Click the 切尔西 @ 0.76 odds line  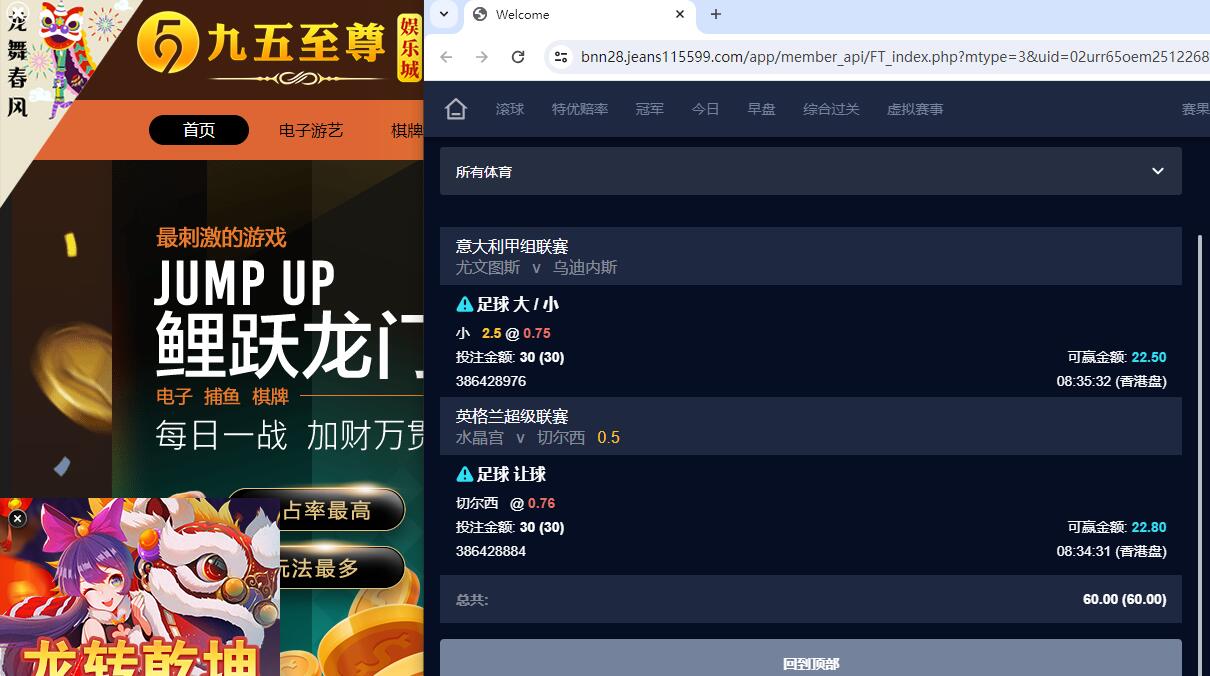[506, 503]
